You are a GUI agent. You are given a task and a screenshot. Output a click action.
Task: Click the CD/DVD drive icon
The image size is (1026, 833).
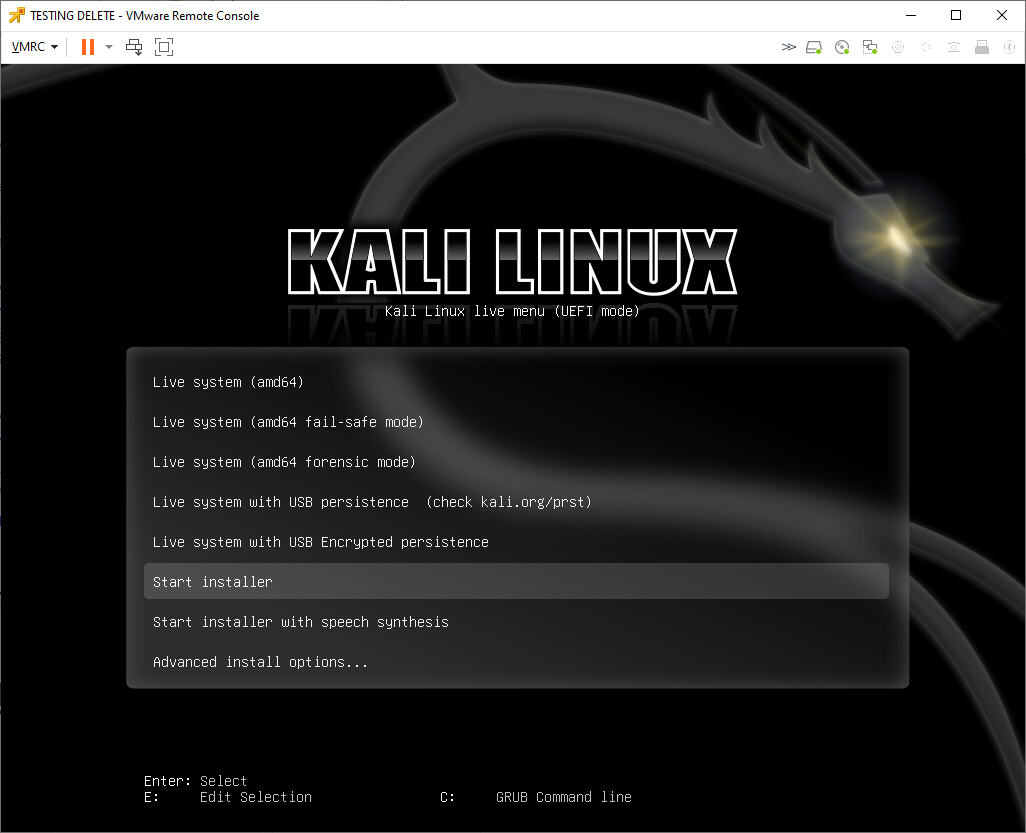coord(842,47)
